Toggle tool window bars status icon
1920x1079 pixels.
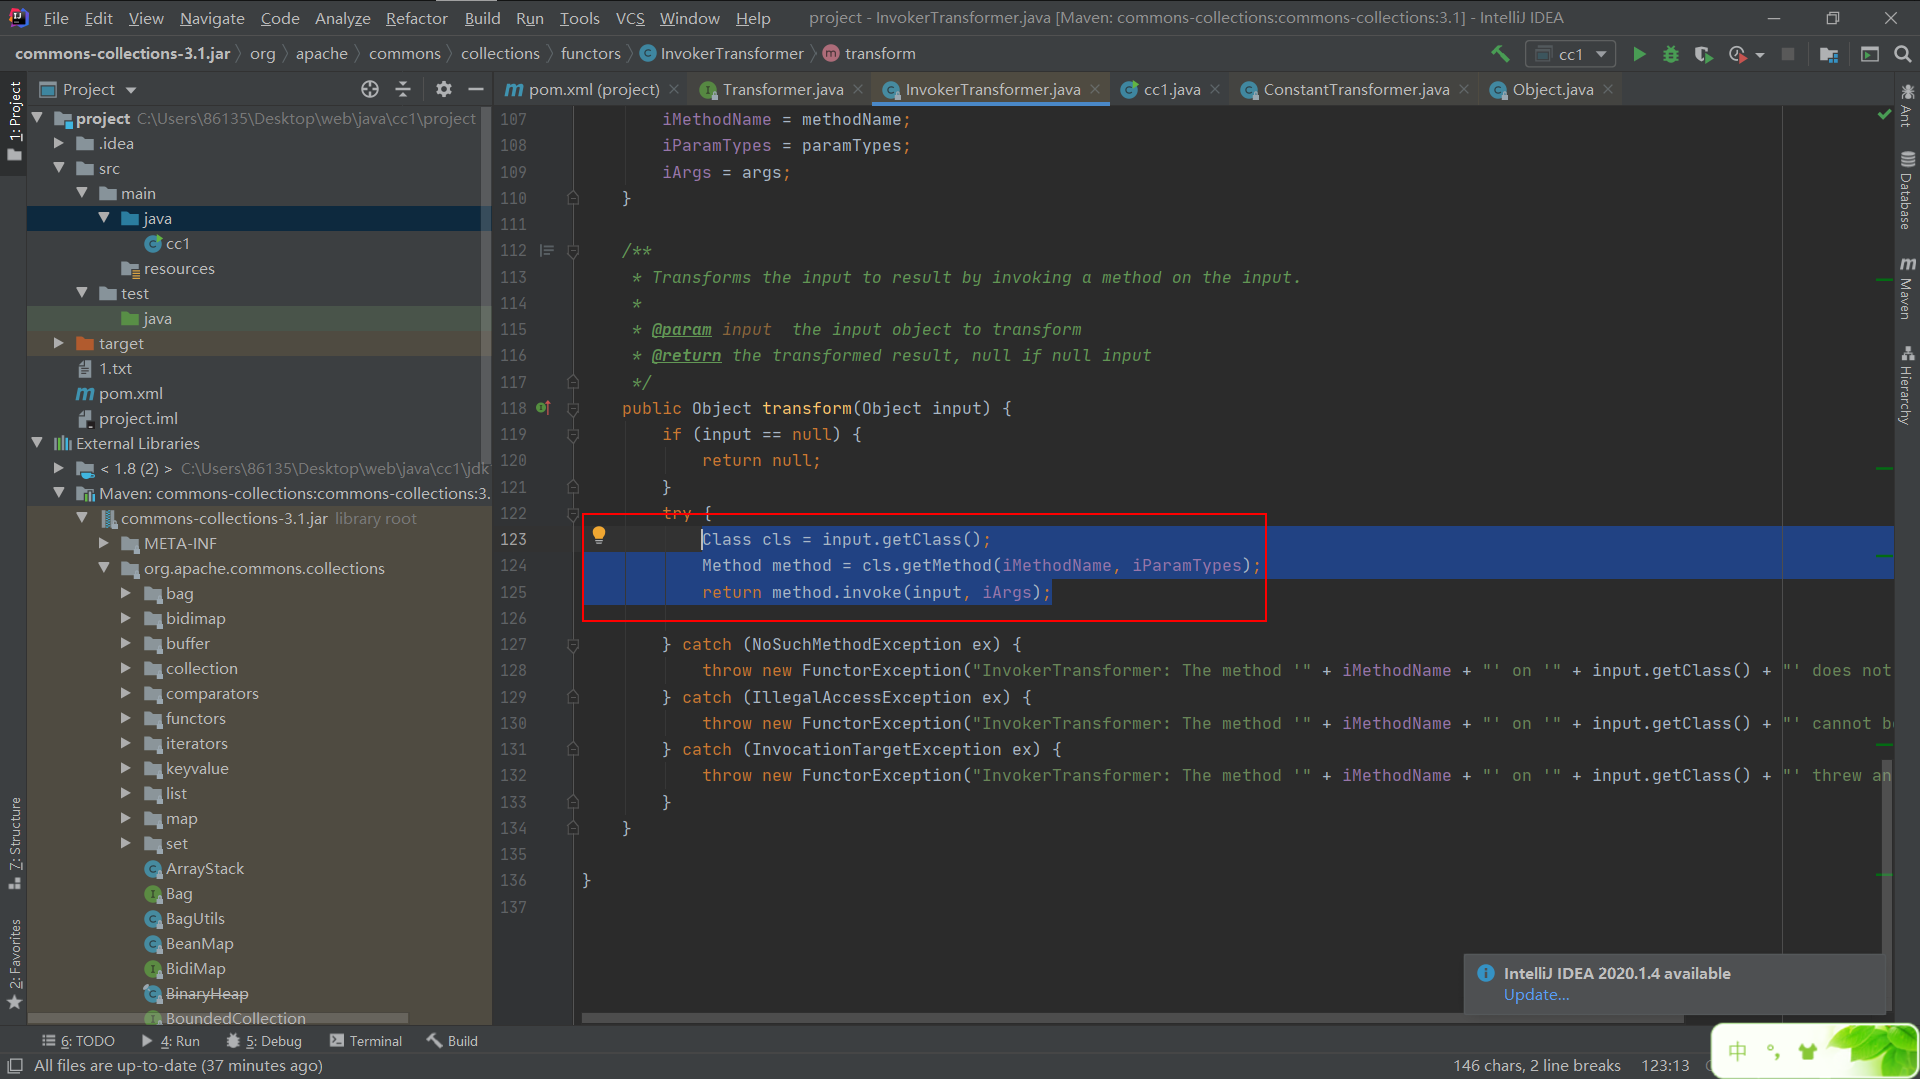15,1066
